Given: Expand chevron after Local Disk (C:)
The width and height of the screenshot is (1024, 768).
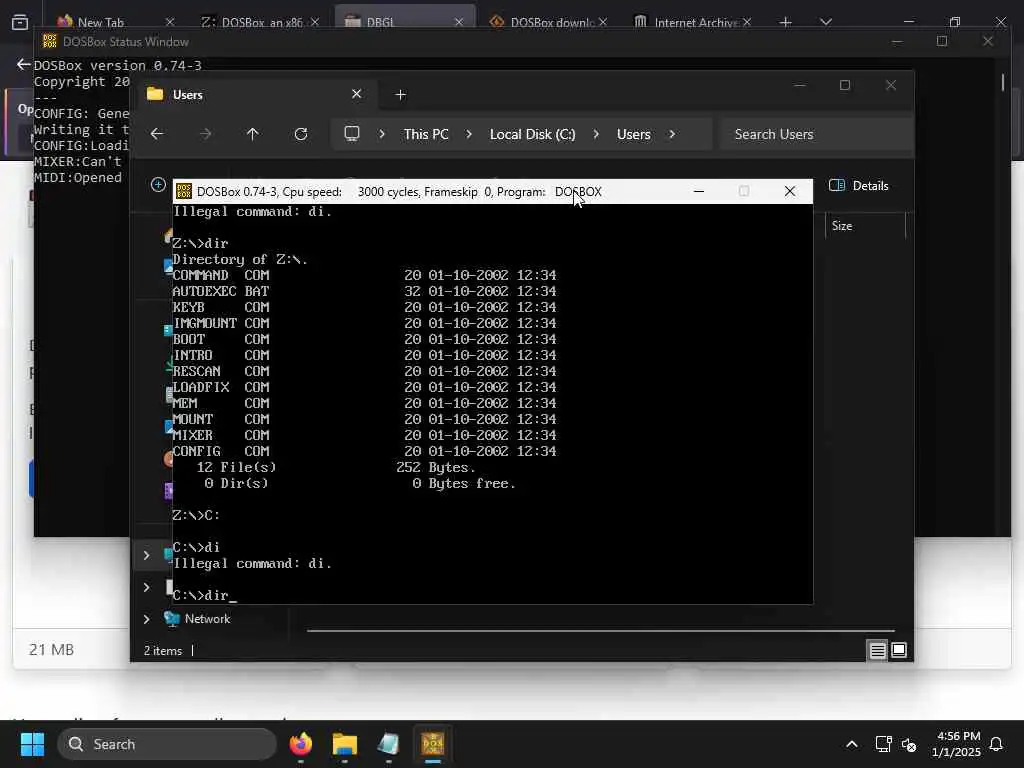Looking at the screenshot, I should coord(596,134).
